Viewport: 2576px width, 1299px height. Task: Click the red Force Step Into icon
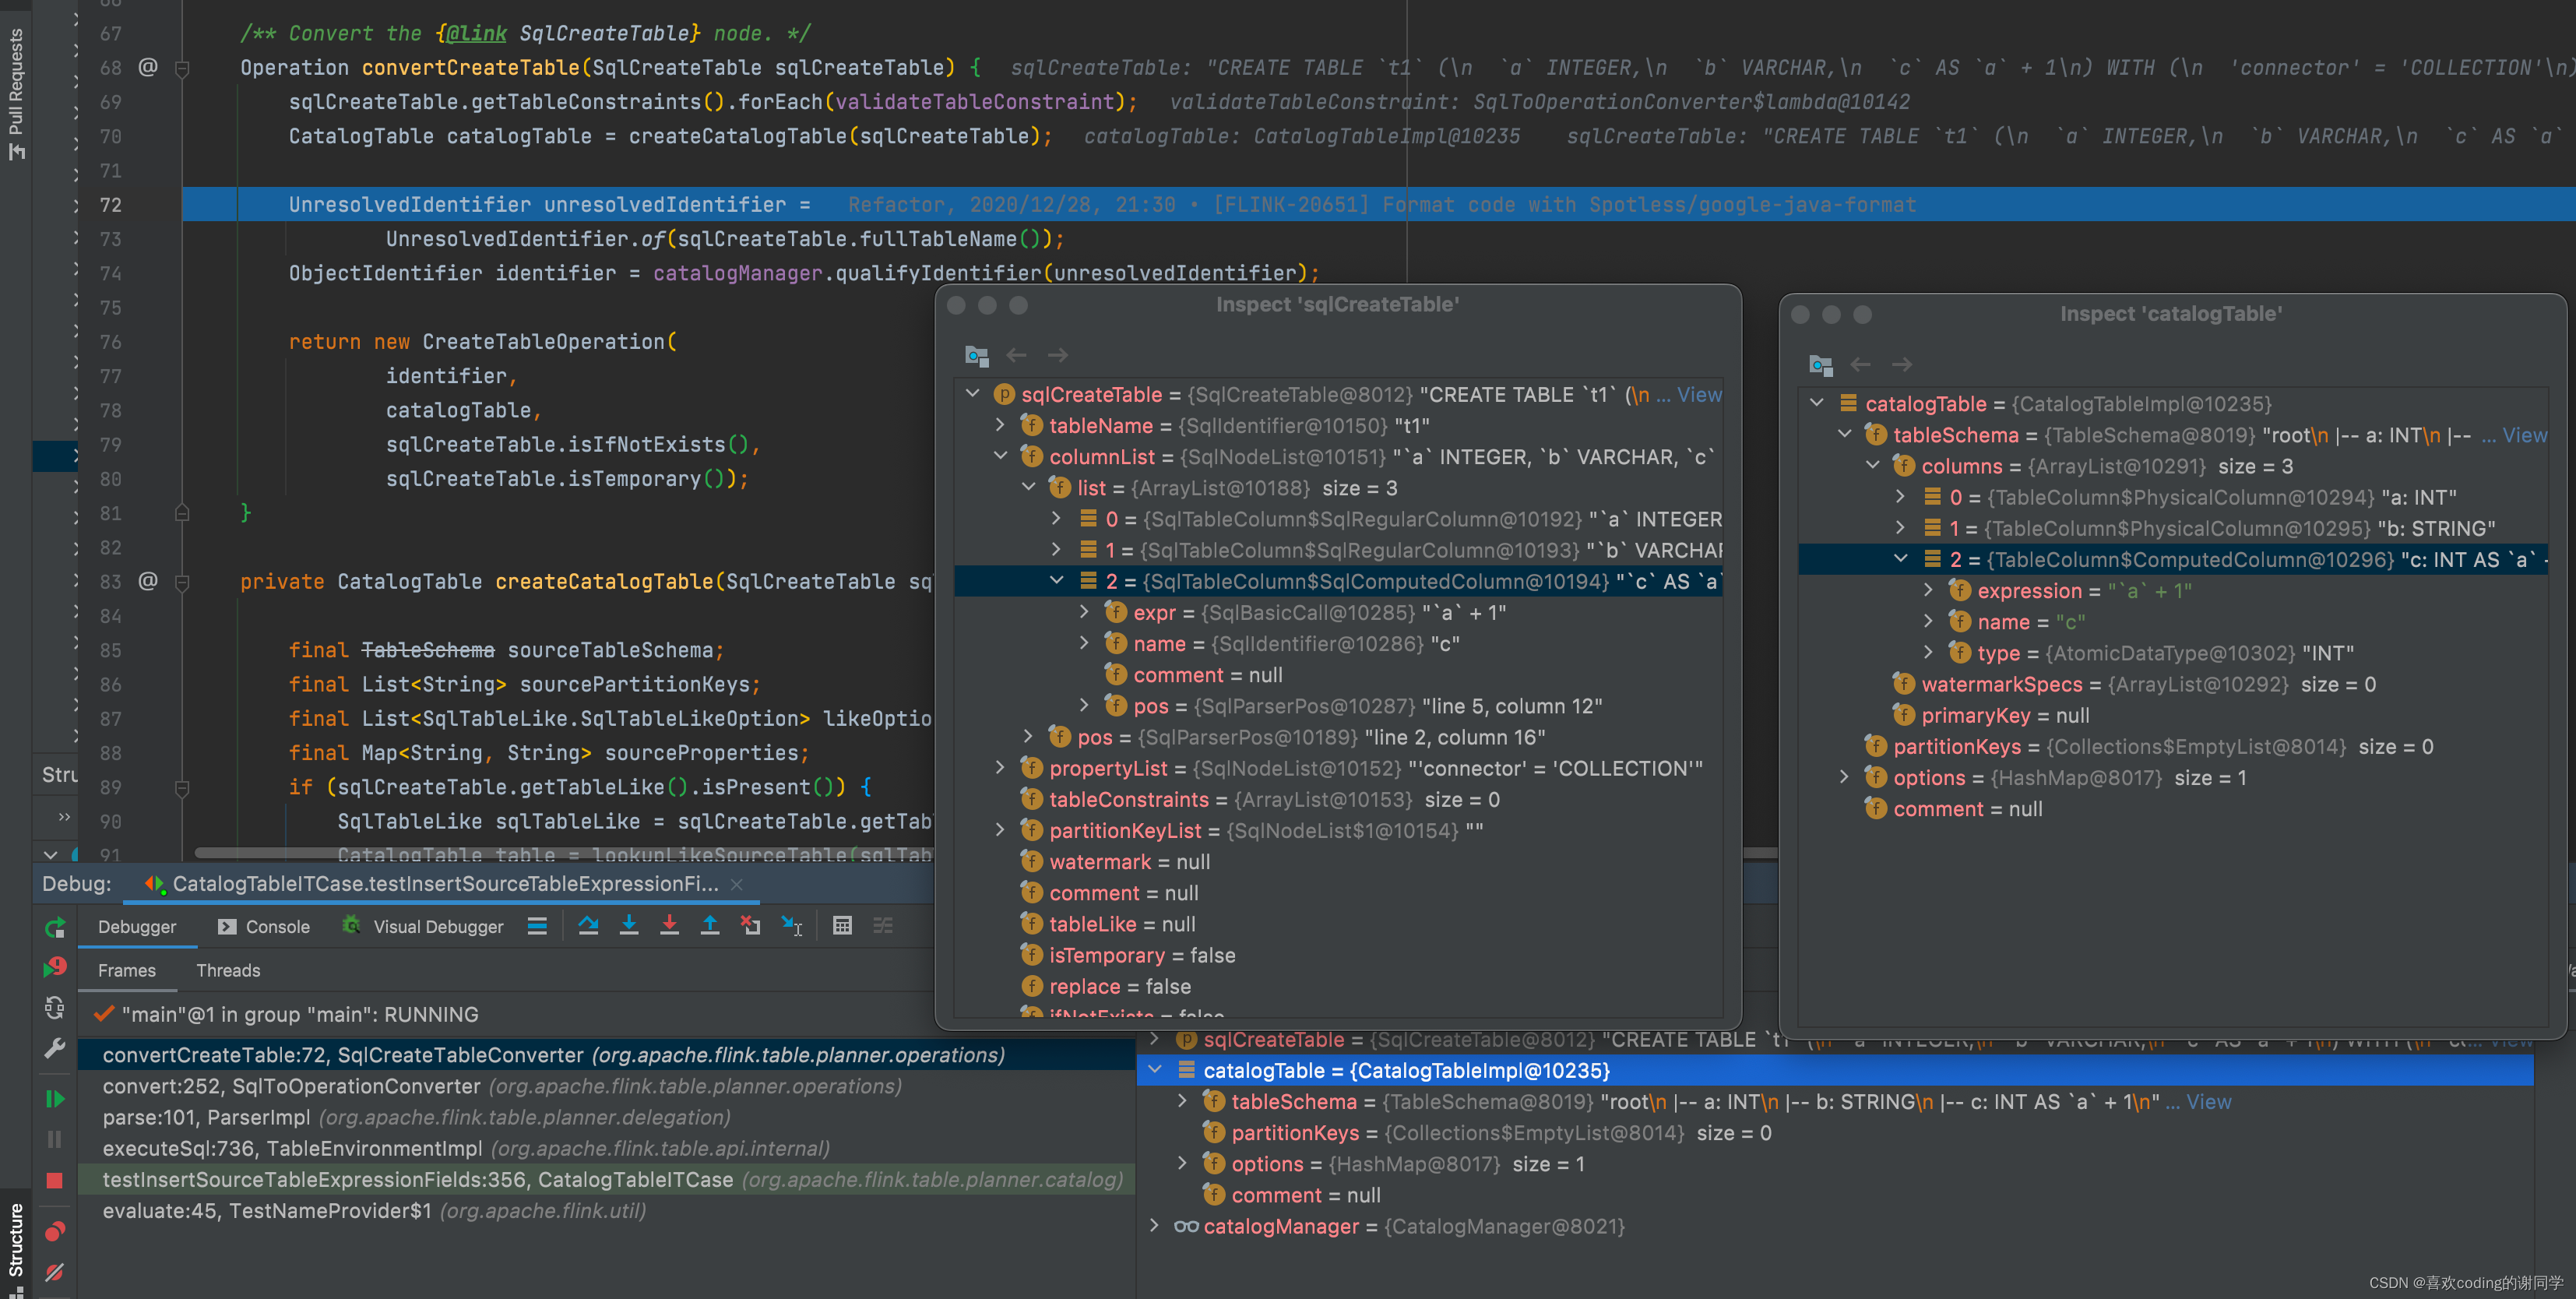pos(669,925)
